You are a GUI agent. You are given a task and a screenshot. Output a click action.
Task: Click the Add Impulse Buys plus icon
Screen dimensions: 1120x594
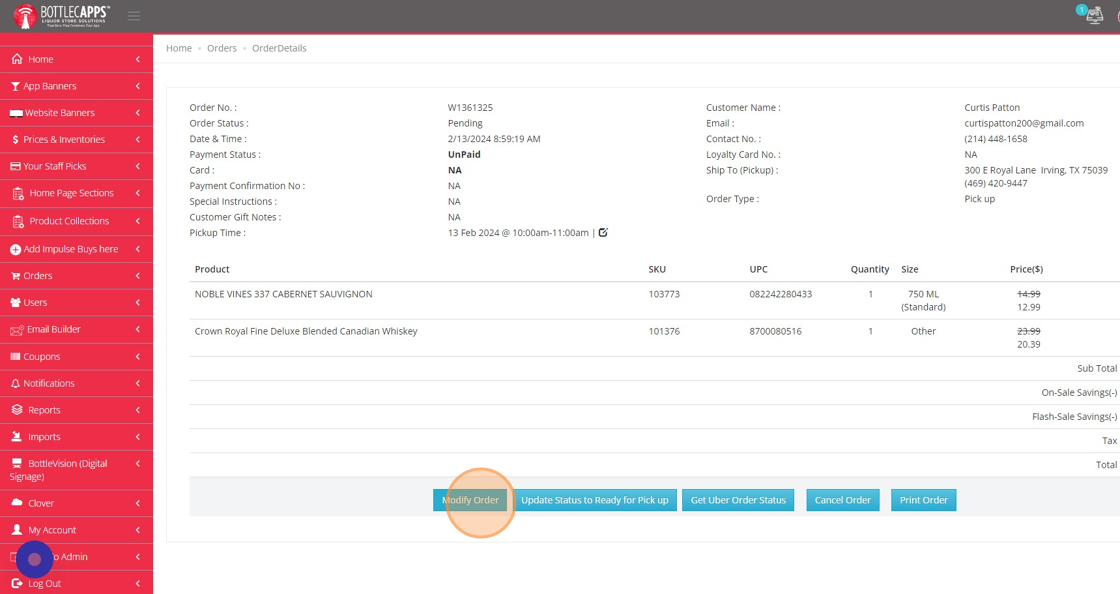[15, 250]
